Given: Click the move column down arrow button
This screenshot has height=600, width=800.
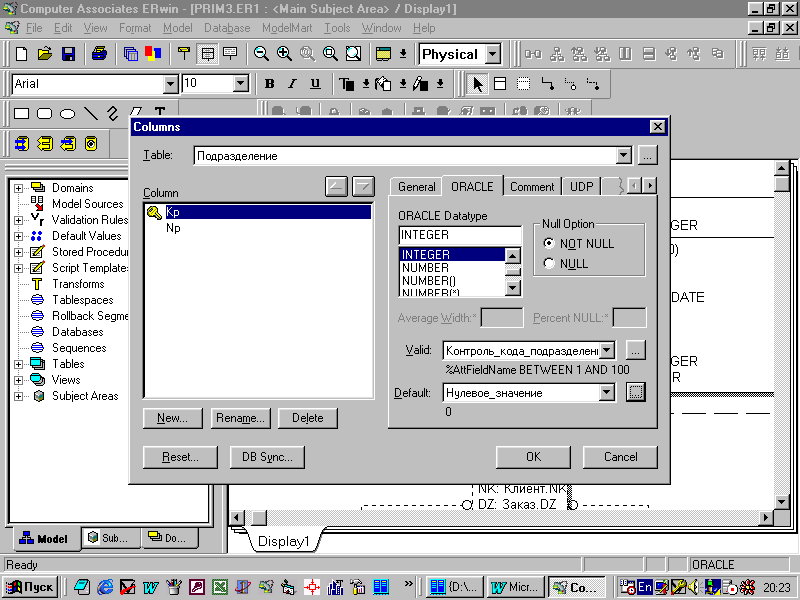Looking at the screenshot, I should click(x=363, y=186).
